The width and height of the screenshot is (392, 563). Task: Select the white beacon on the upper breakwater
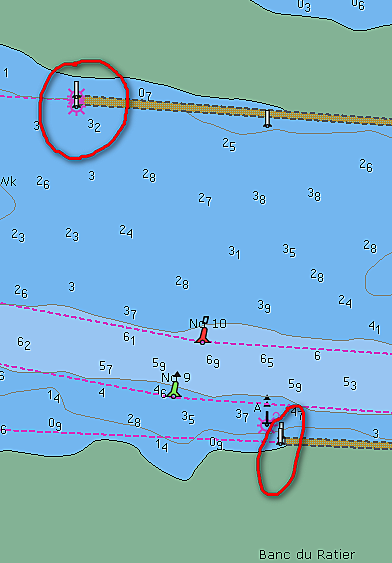pos(267,118)
